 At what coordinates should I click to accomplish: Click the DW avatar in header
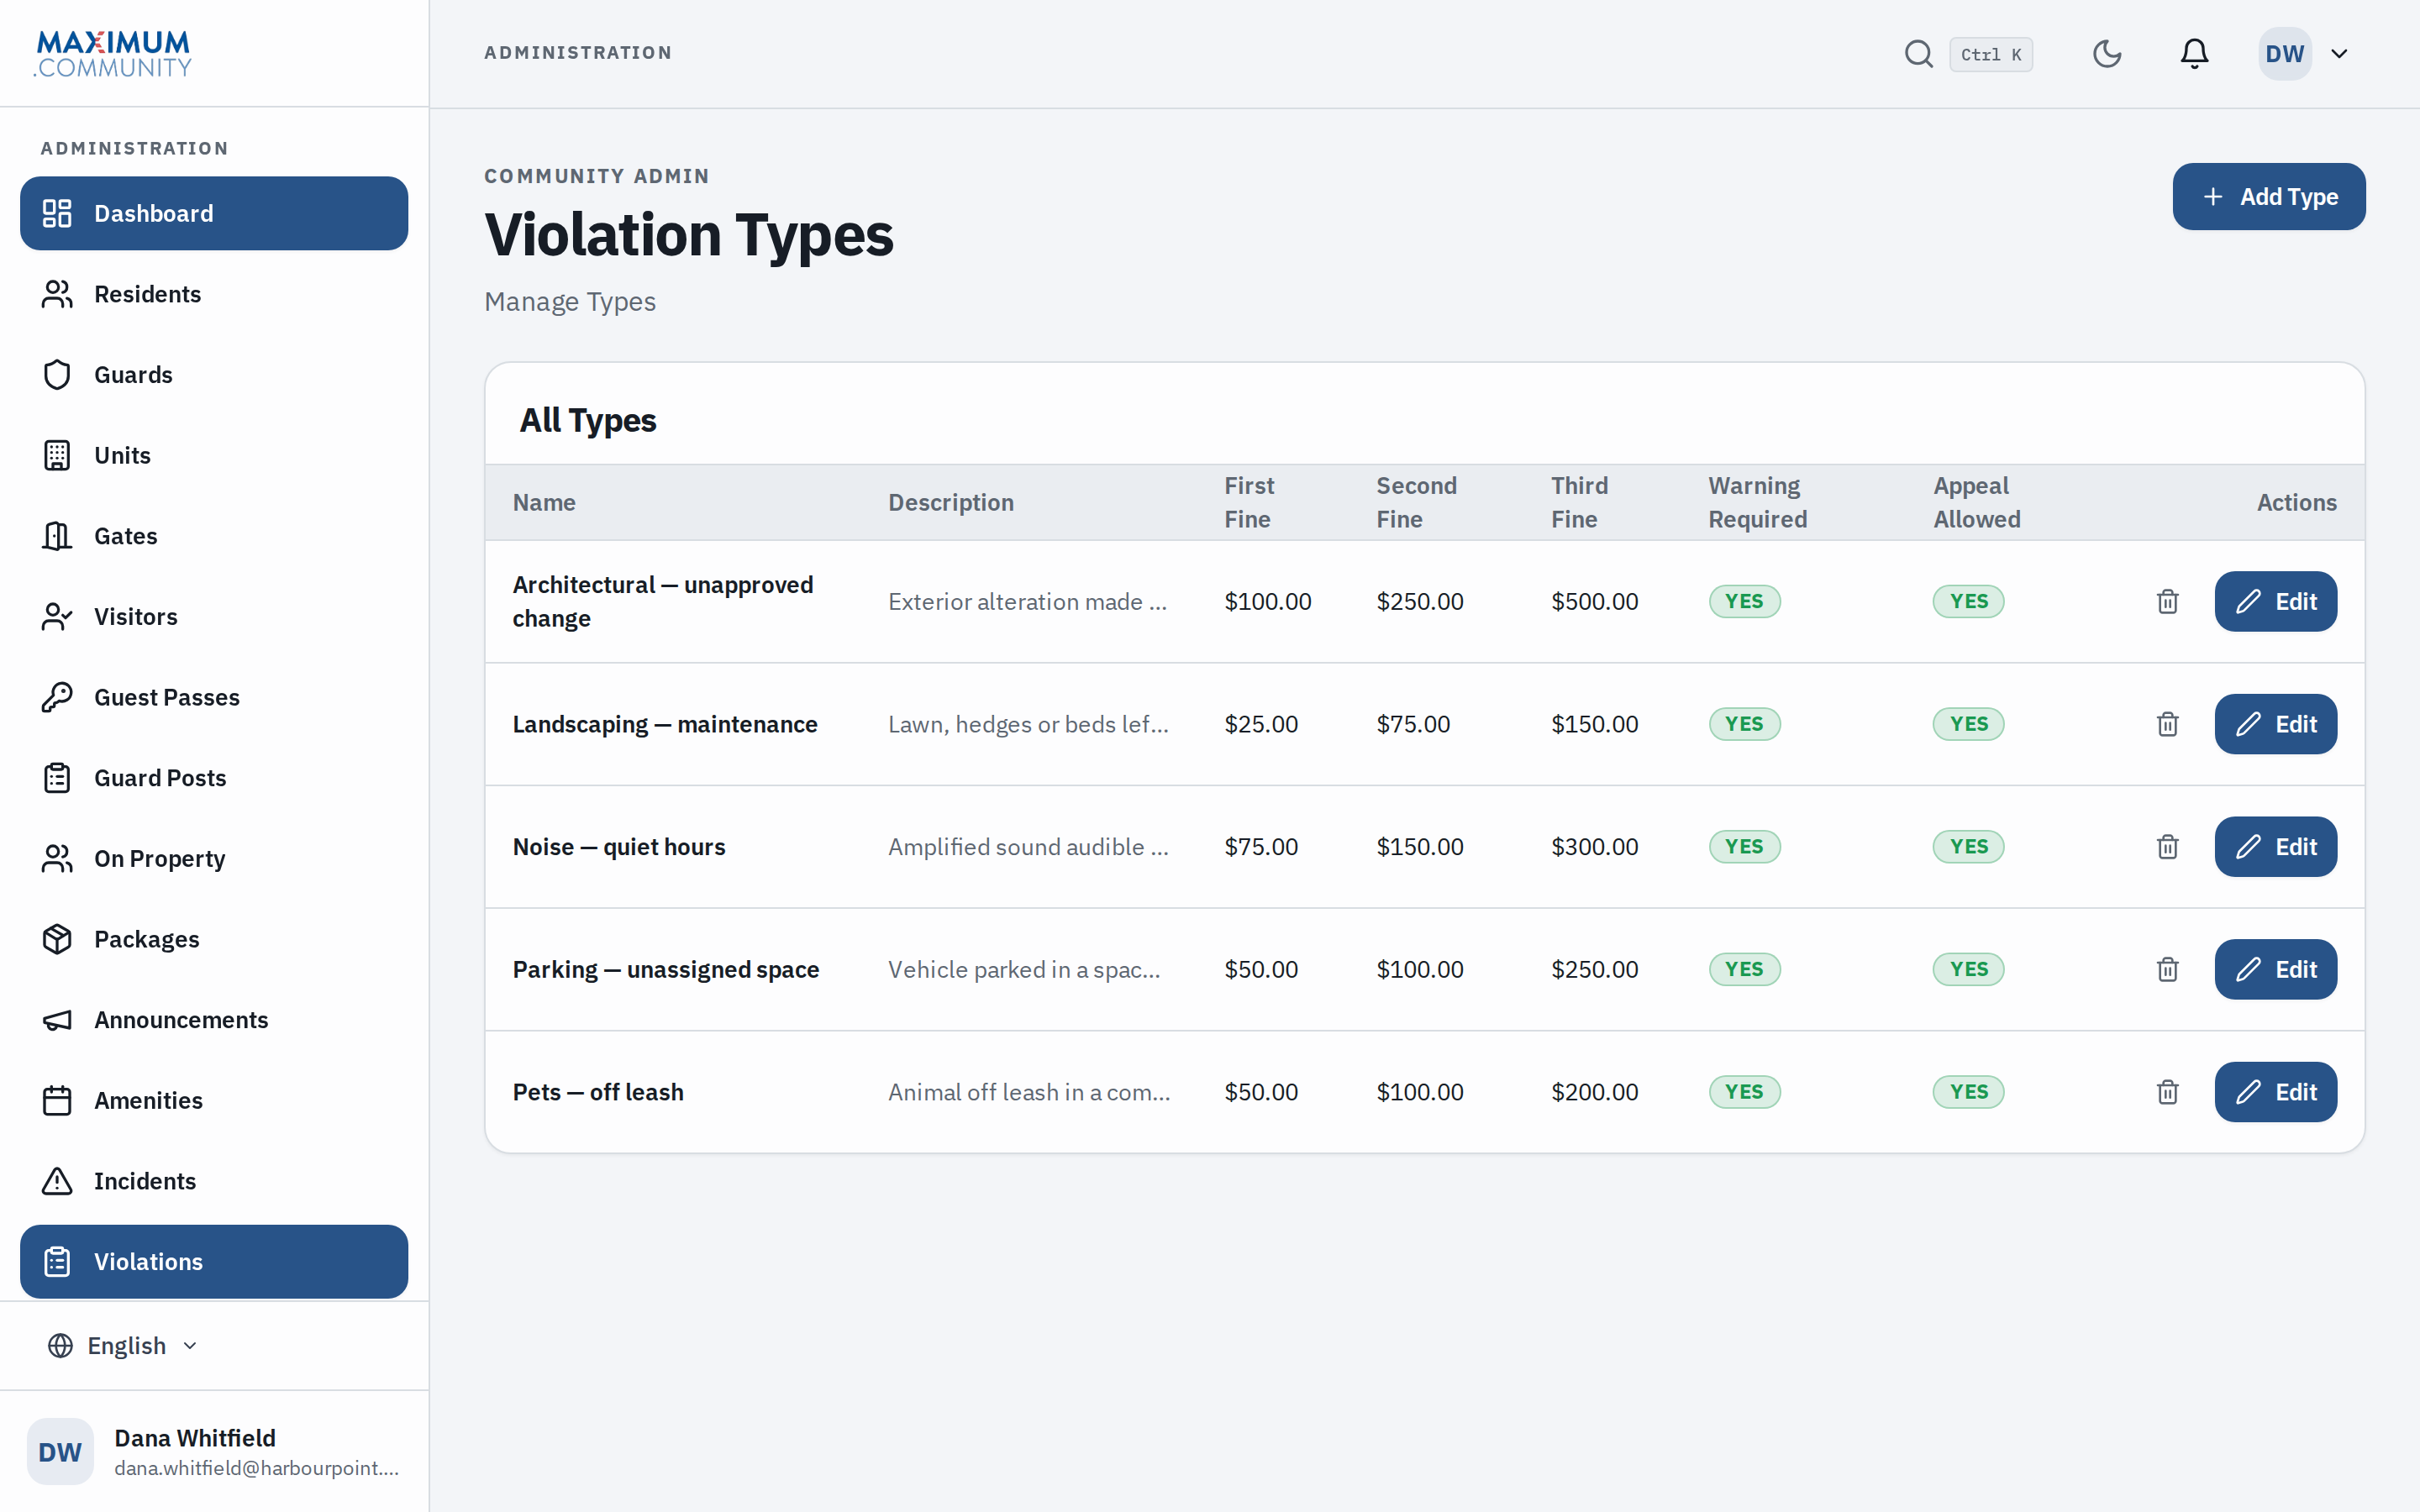click(x=2285, y=54)
